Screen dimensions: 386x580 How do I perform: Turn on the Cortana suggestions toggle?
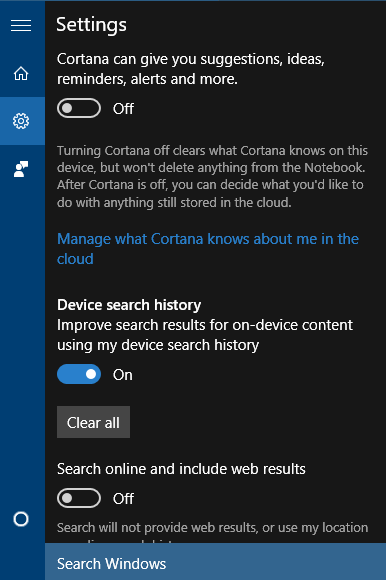79,108
